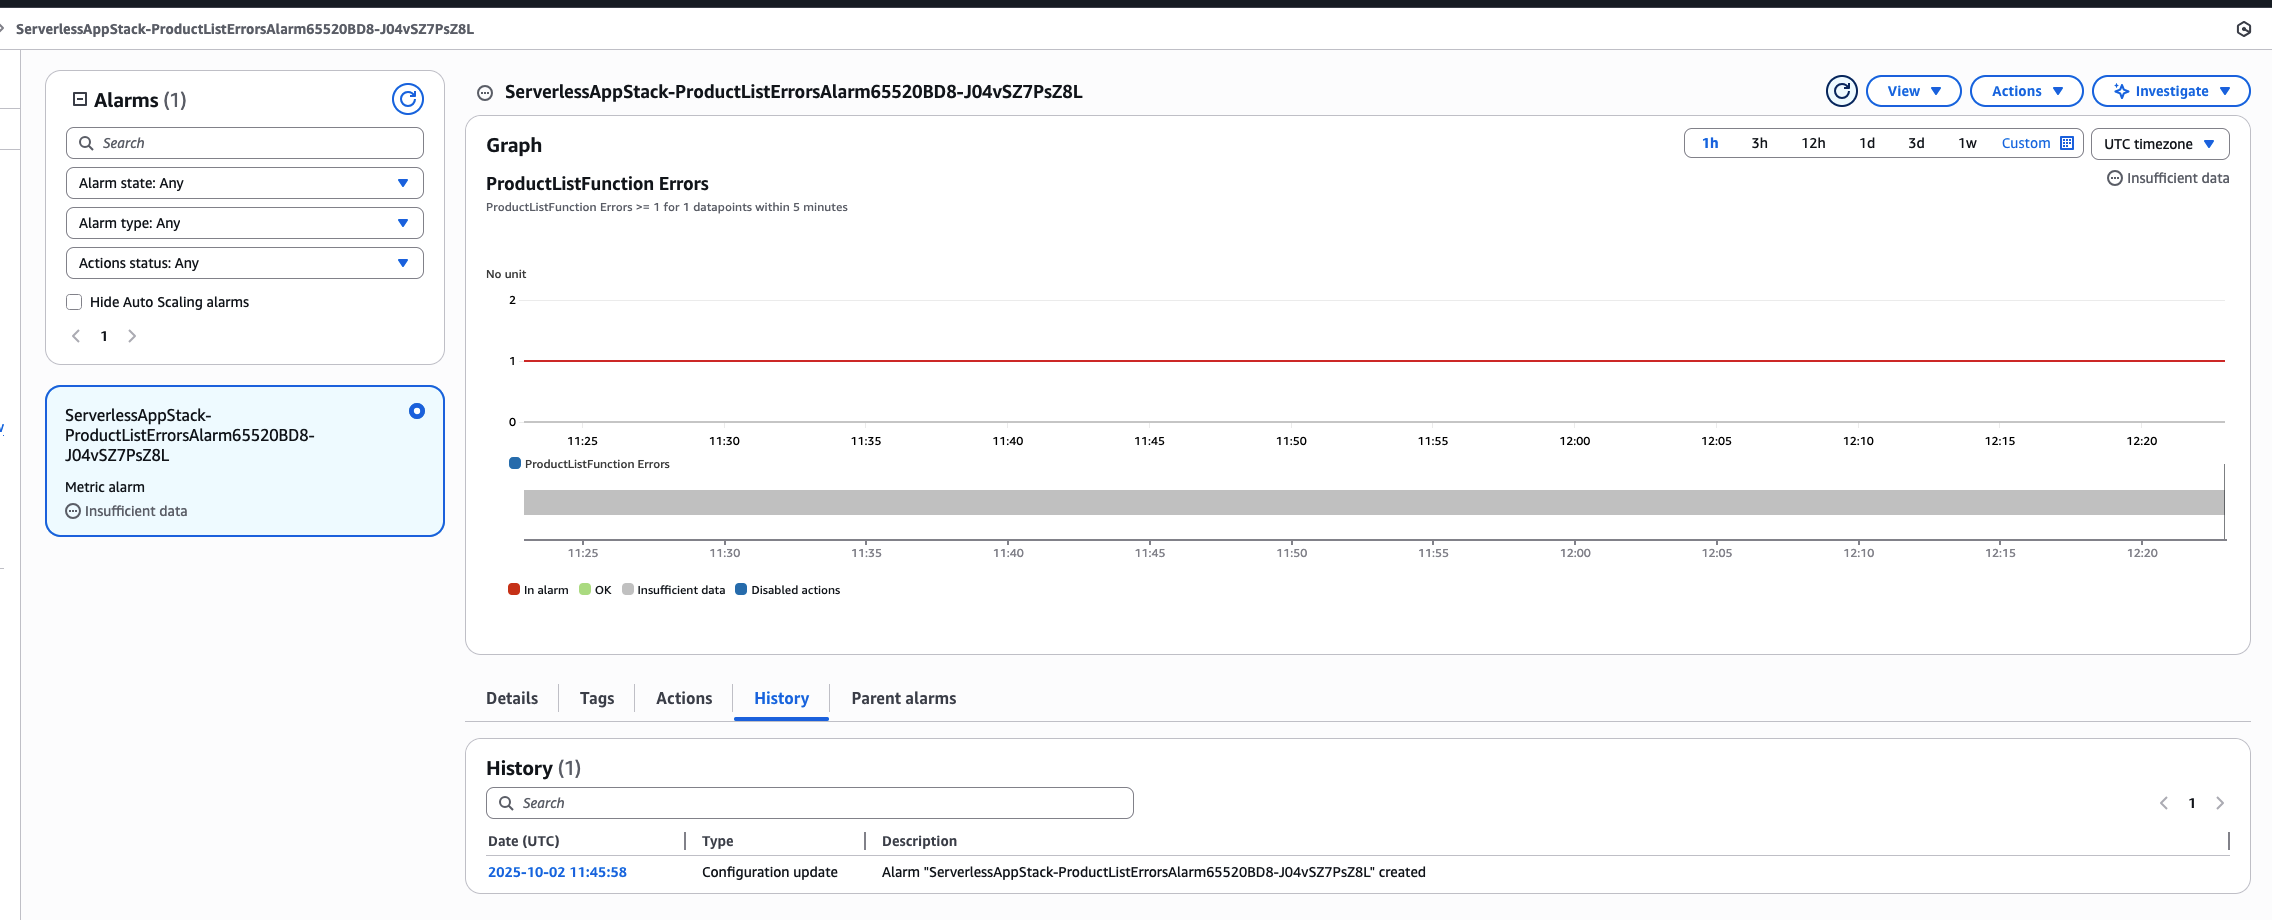Viewport: 2272px width, 920px height.
Task: Focus the History search input field
Action: click(x=810, y=803)
